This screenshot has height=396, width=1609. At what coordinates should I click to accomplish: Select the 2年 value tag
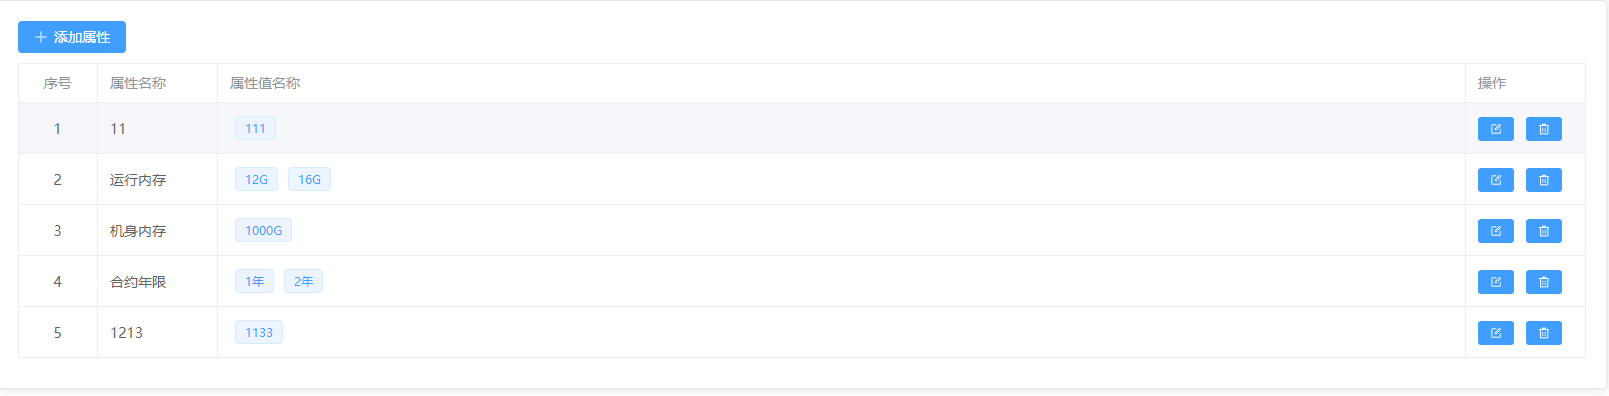click(x=303, y=281)
